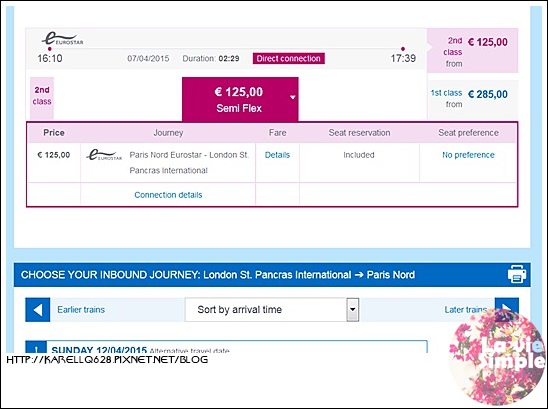This screenshot has height=409, width=548.
Task: Click the Direct connection badge
Action: click(289, 58)
